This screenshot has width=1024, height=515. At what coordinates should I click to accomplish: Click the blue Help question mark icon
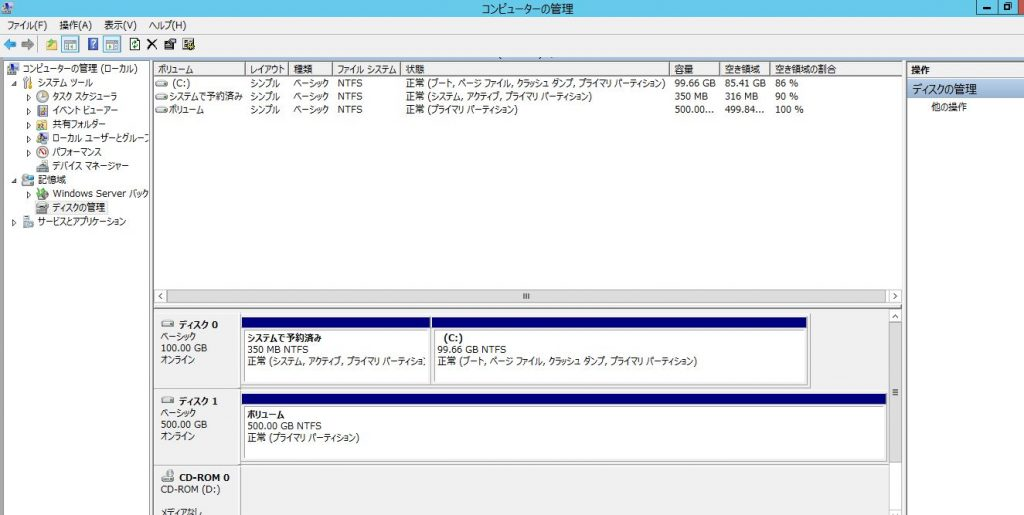click(x=92, y=44)
